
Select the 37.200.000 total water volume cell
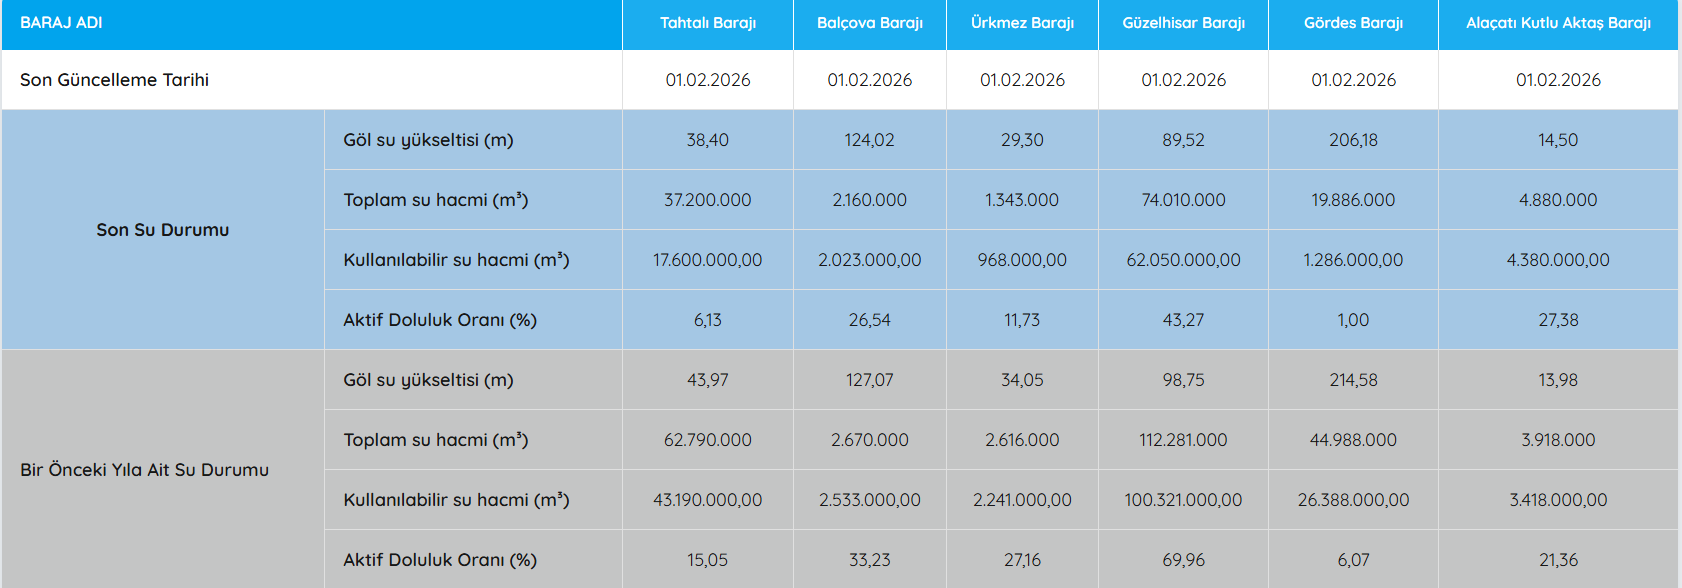coord(707,200)
